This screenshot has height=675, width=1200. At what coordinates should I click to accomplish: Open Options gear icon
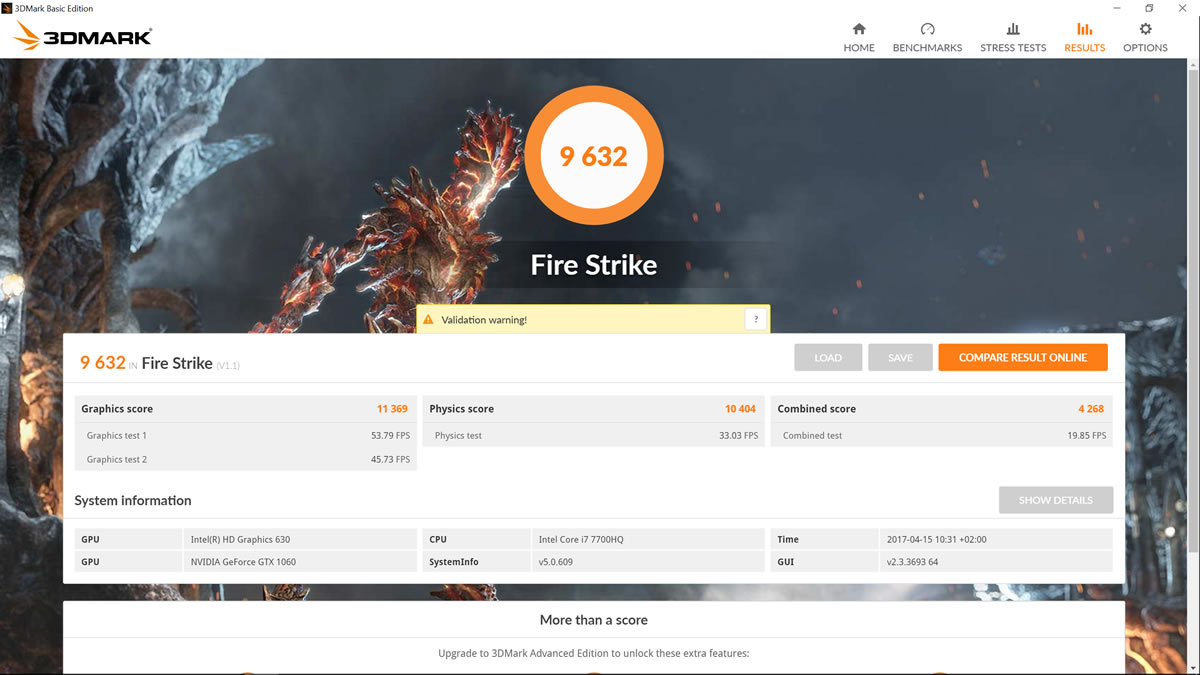coord(1145,29)
